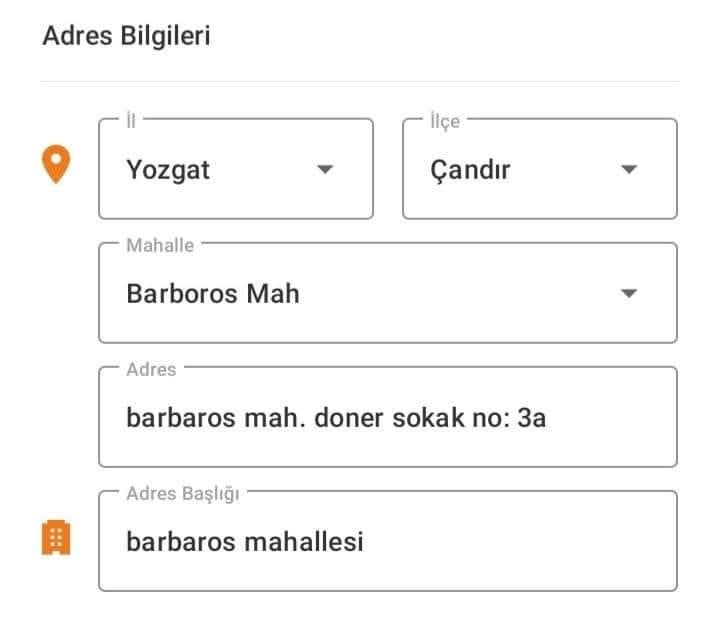Expand the İl dropdown arrow
Image resolution: width=720 pixels, height=626 pixels.
coord(325,169)
